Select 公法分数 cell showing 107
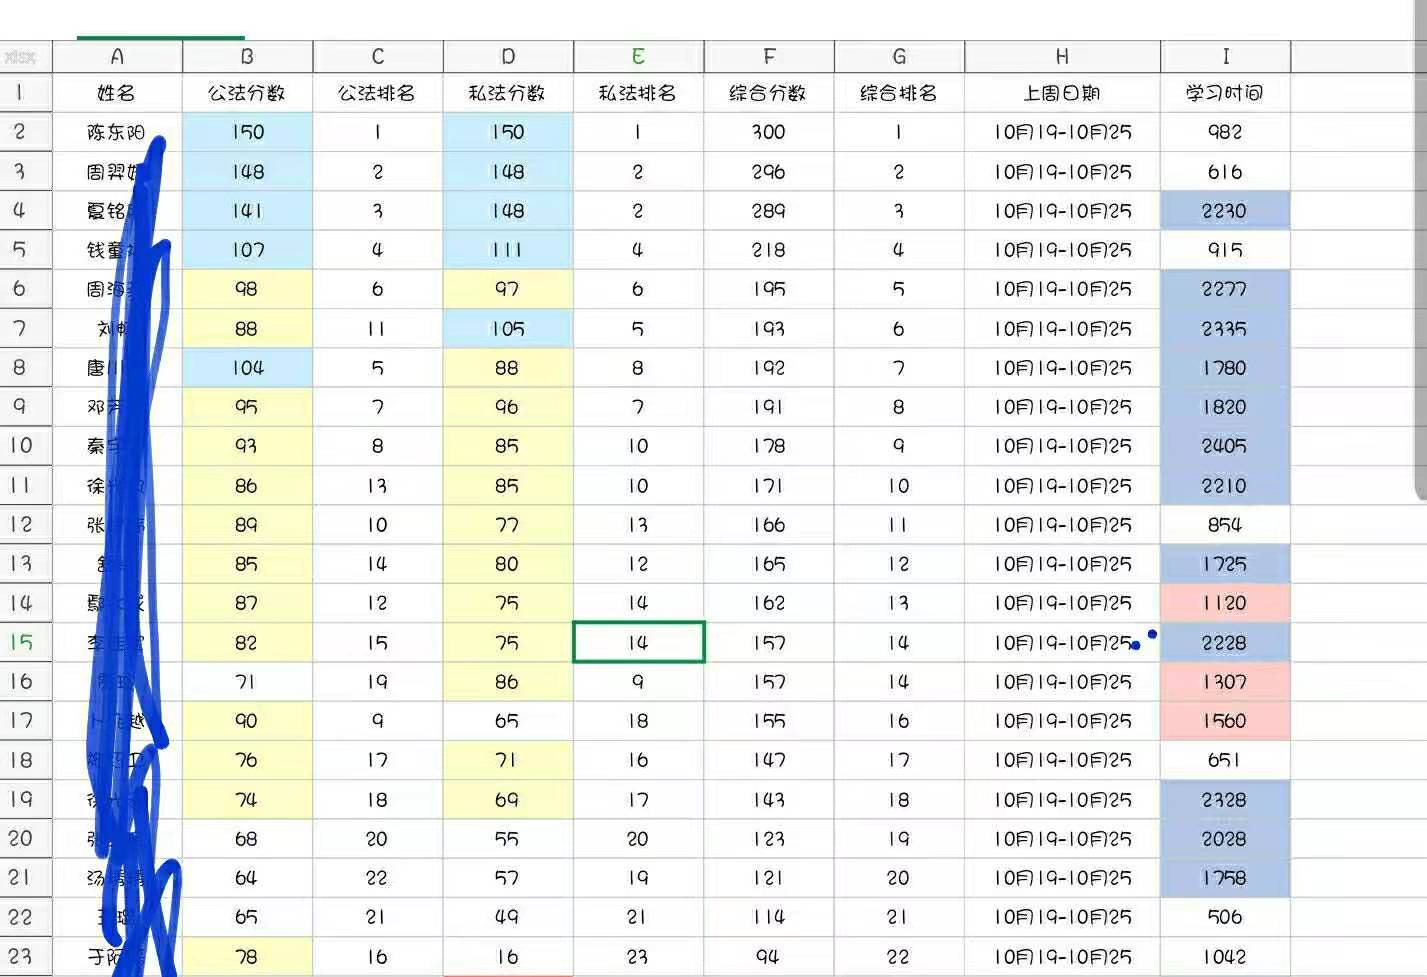Viewport: 1427px width, 977px height. pyautogui.click(x=248, y=250)
